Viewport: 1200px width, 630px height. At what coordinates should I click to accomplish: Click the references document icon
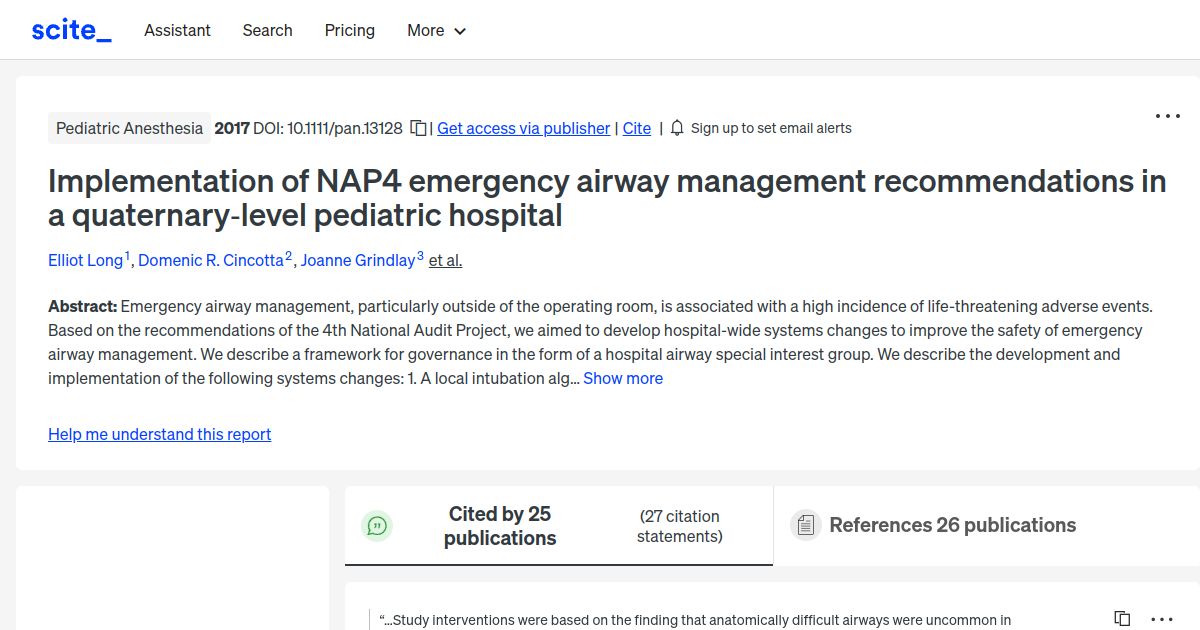click(x=805, y=524)
